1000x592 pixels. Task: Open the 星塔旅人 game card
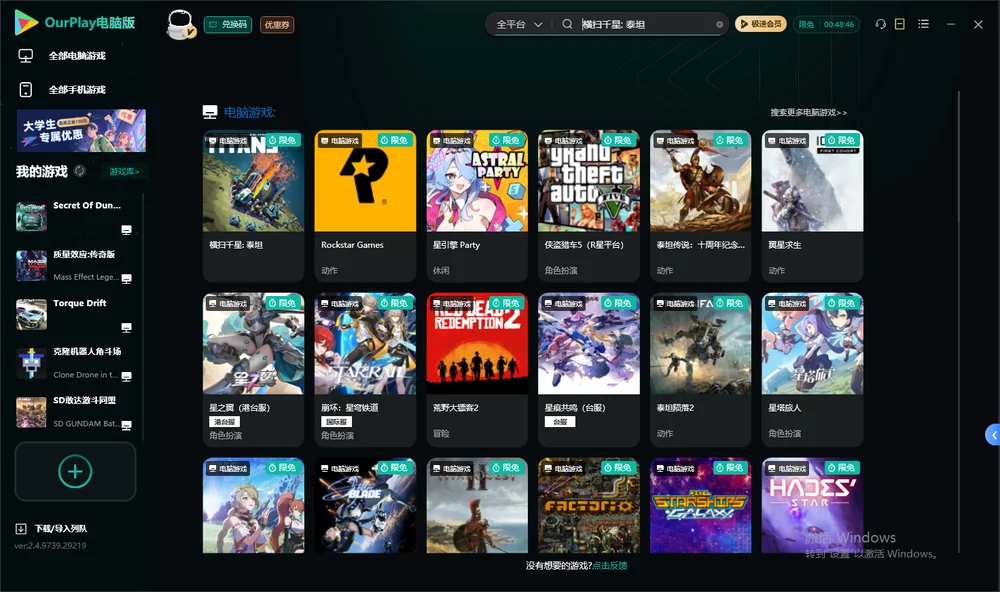point(812,369)
